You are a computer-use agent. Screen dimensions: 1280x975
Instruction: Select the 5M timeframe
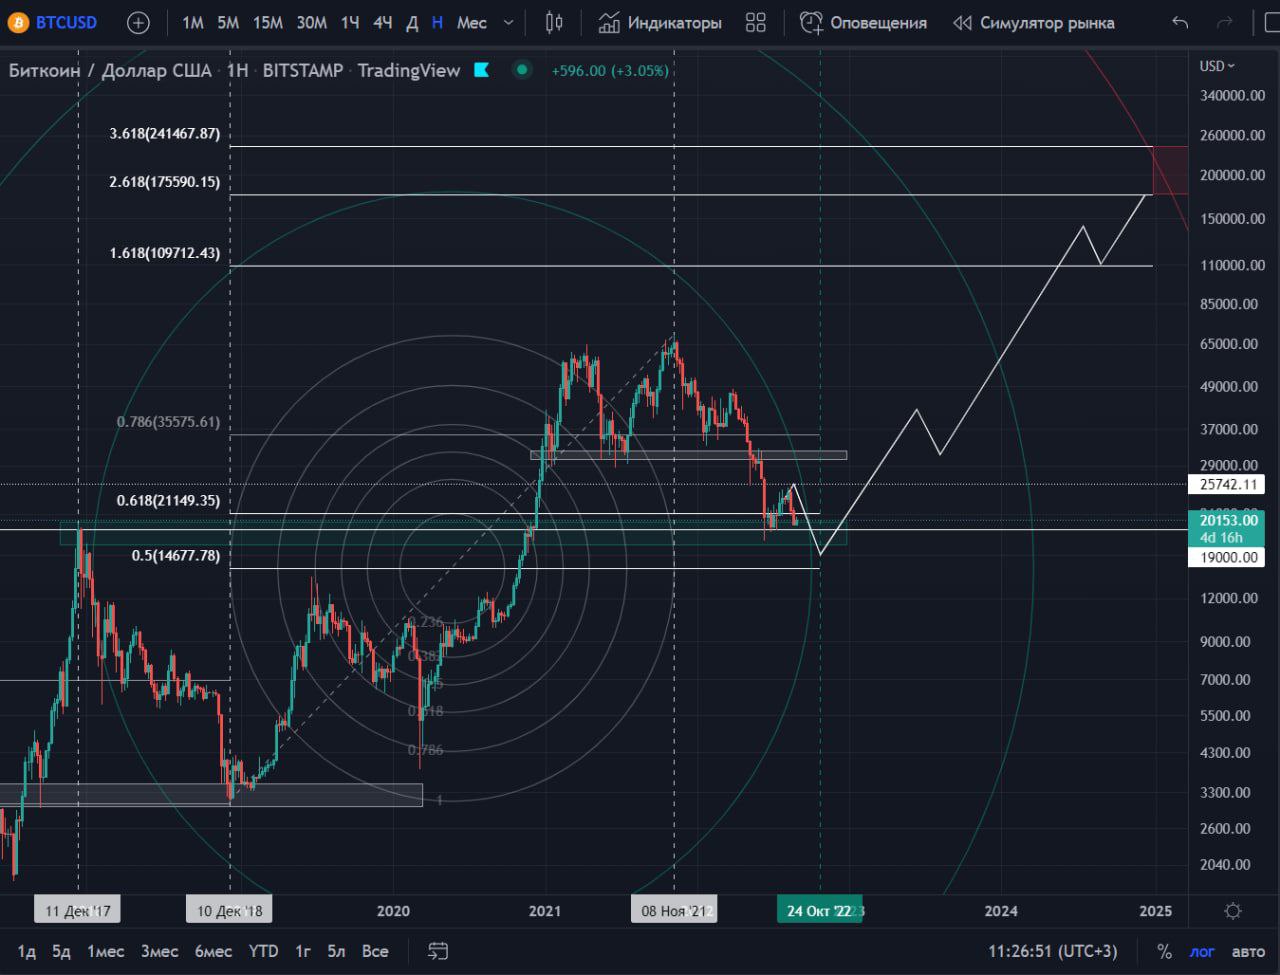click(228, 22)
